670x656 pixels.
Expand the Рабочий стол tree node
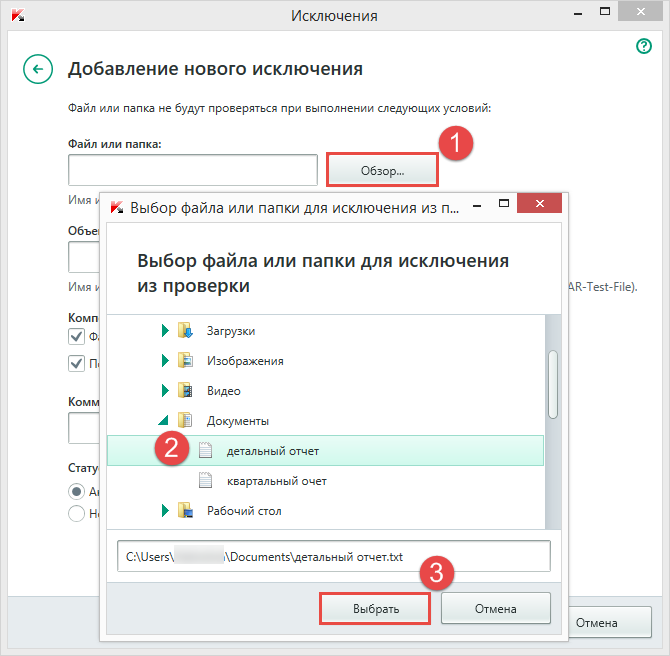coord(165,511)
